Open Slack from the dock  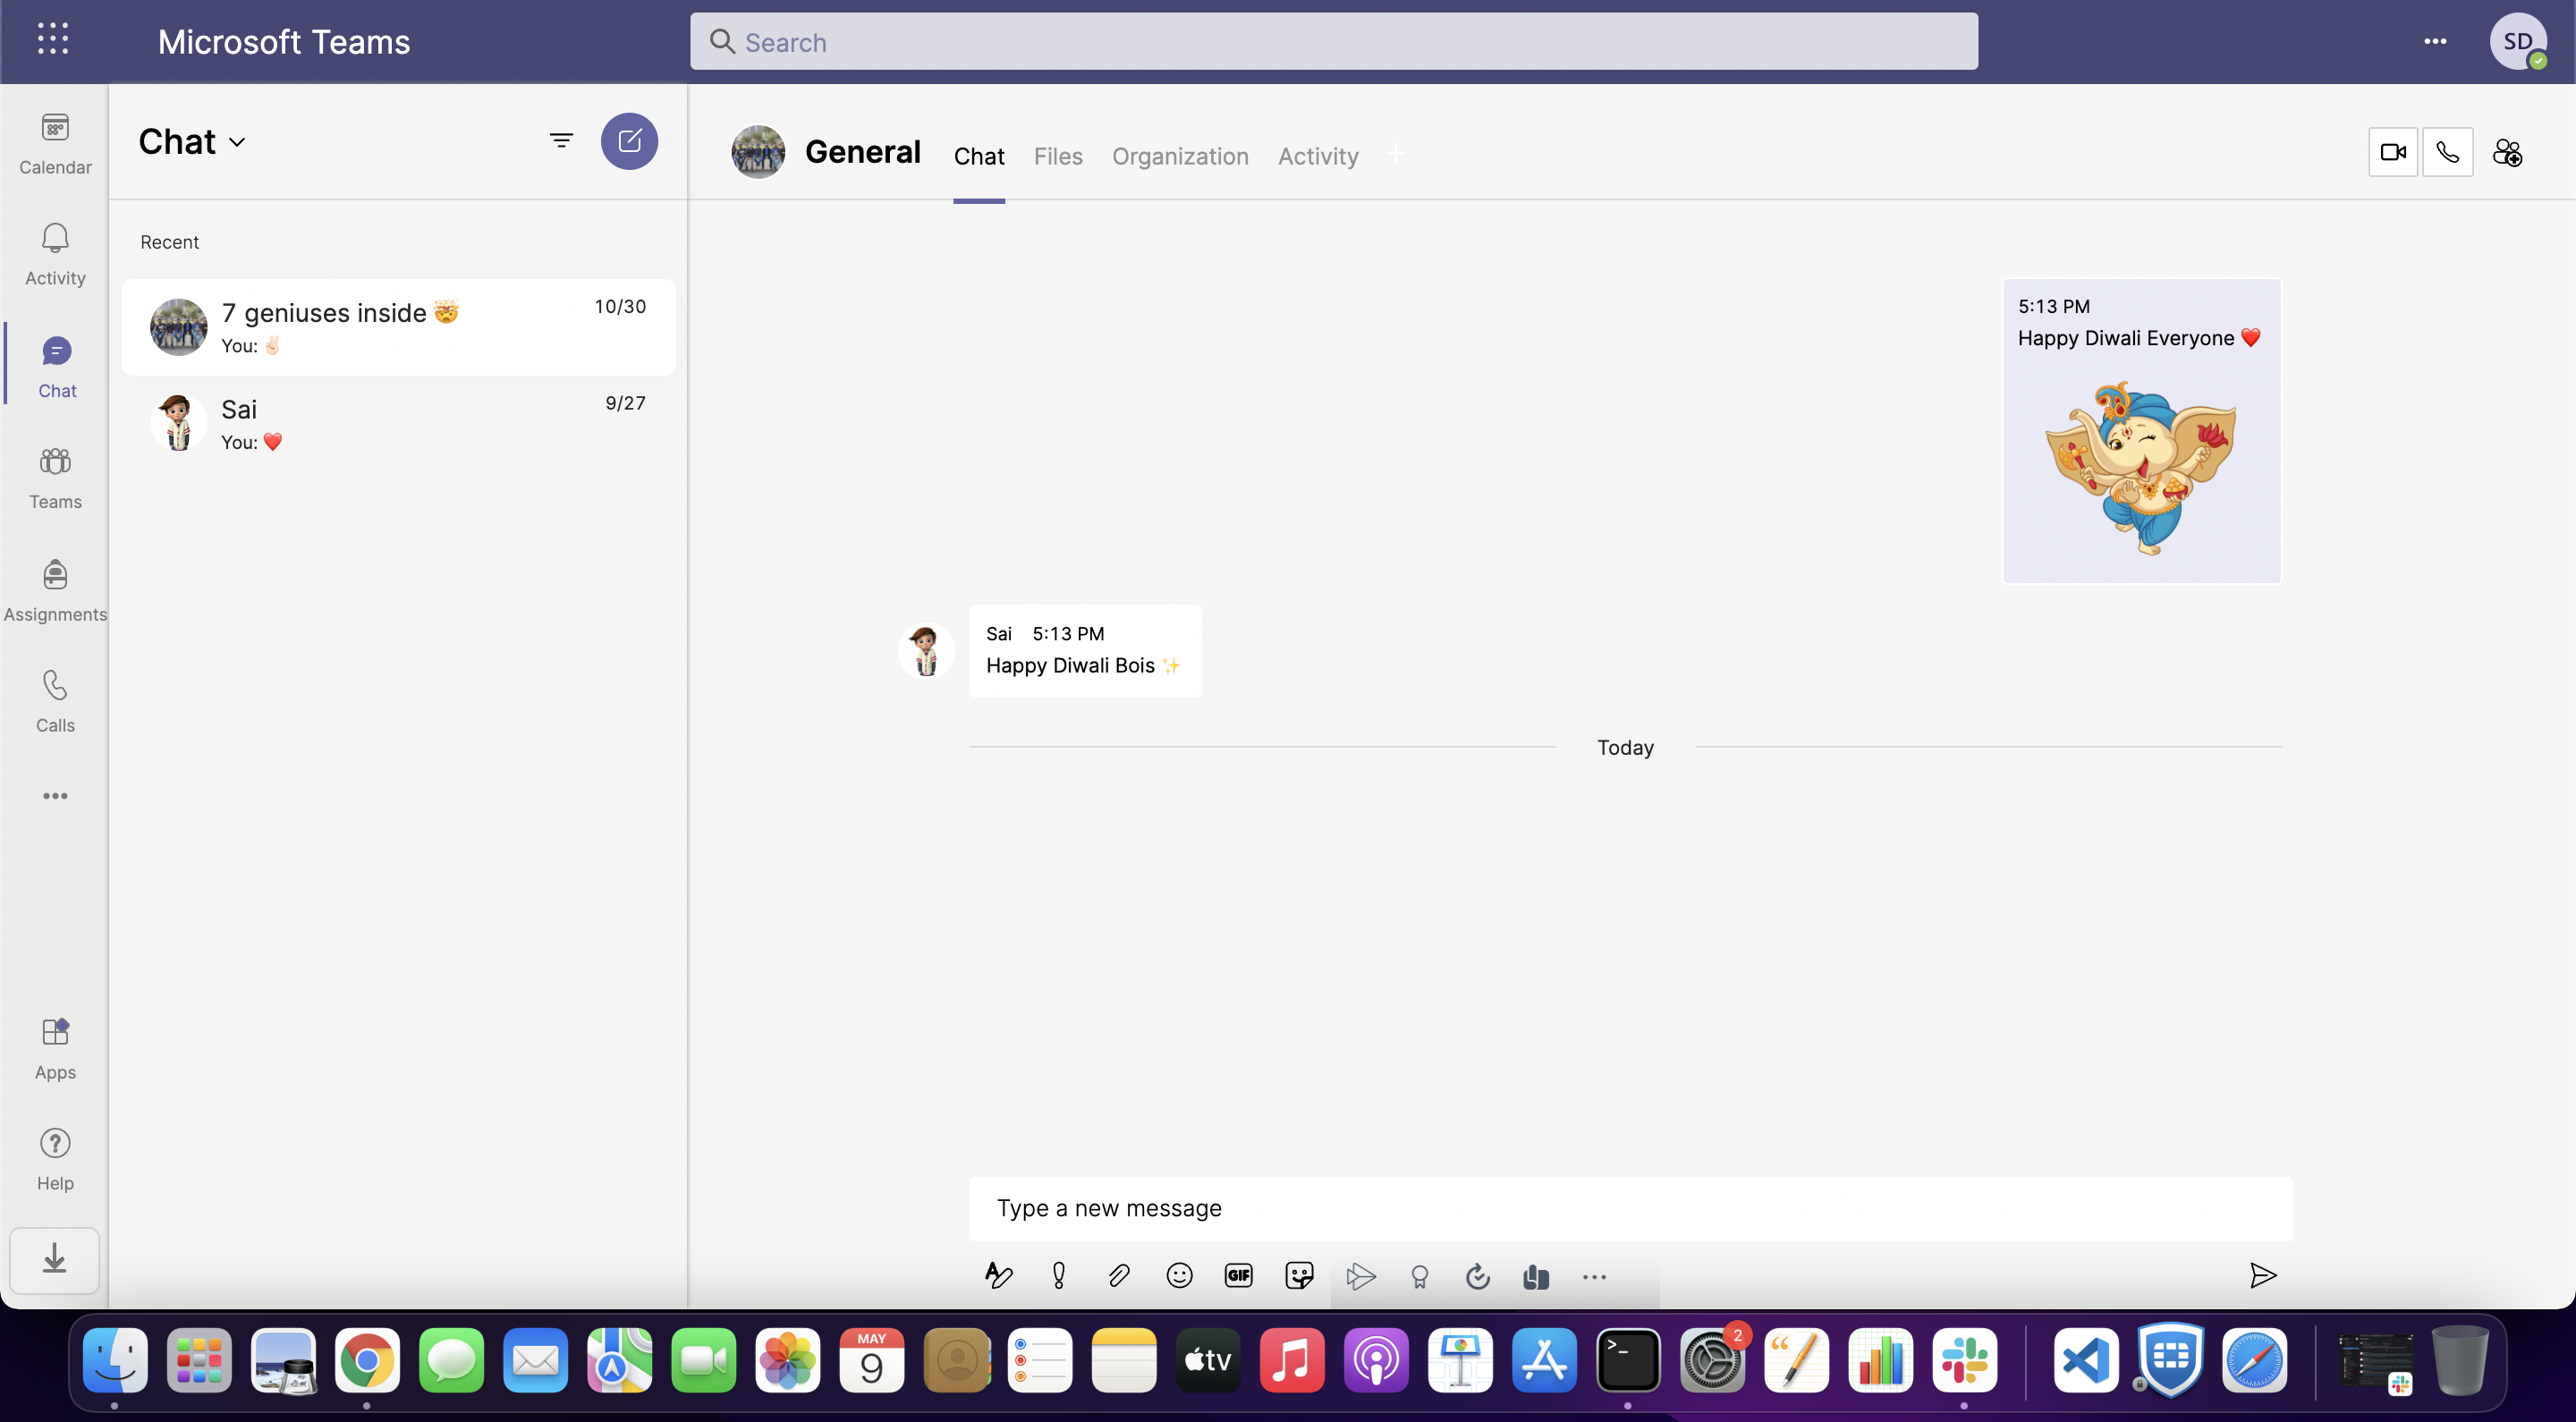(x=1964, y=1360)
